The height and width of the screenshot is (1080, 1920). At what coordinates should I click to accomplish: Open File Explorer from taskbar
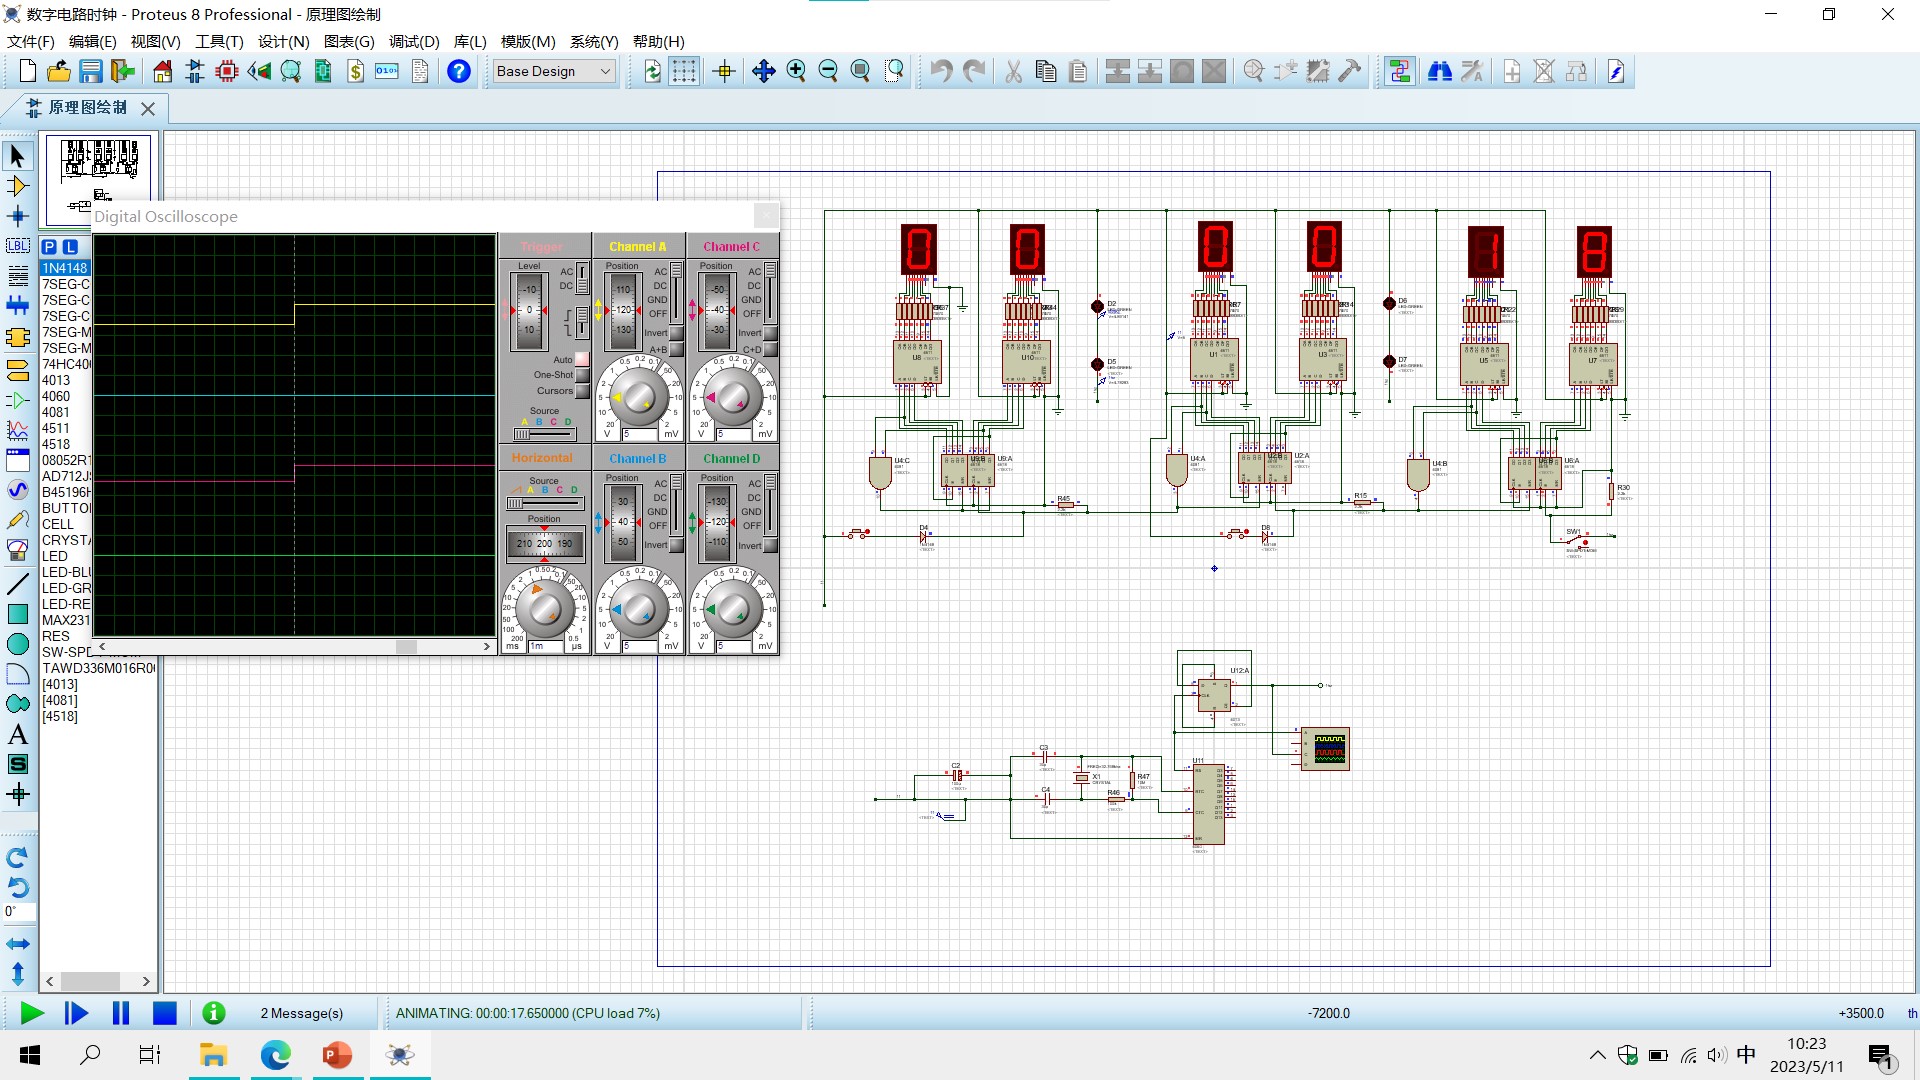point(213,1055)
